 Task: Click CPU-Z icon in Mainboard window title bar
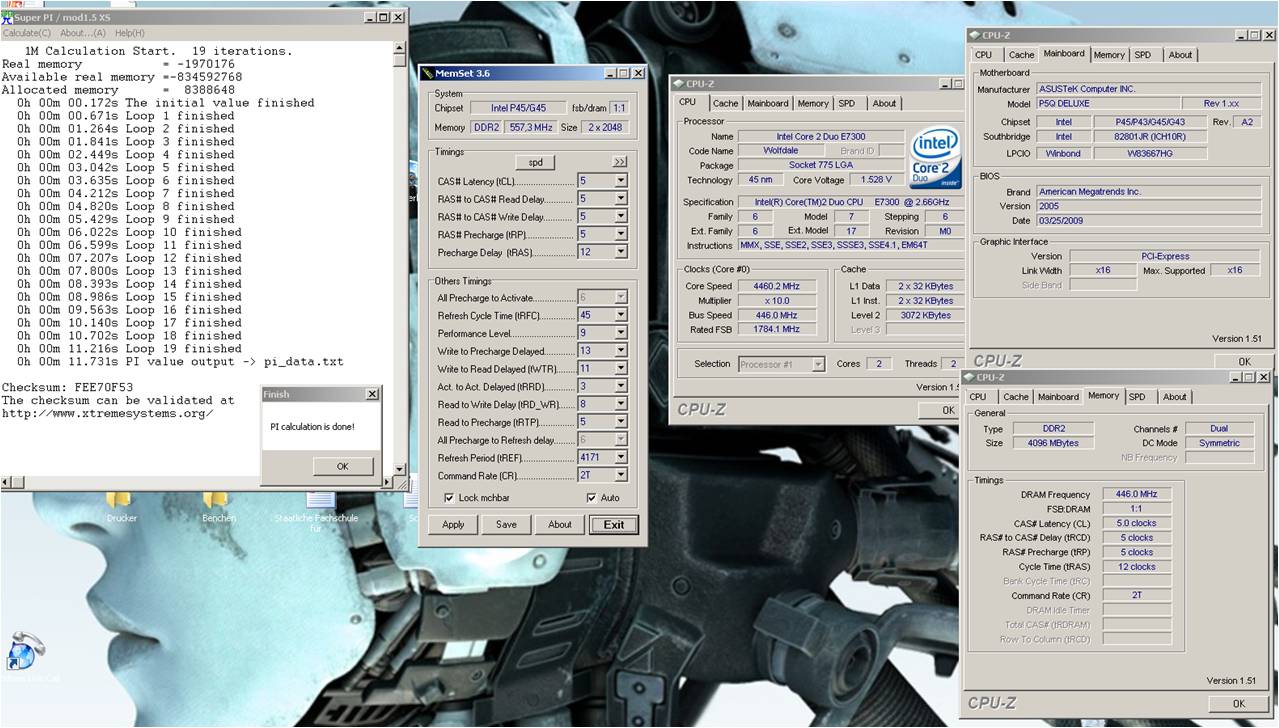(x=974, y=35)
